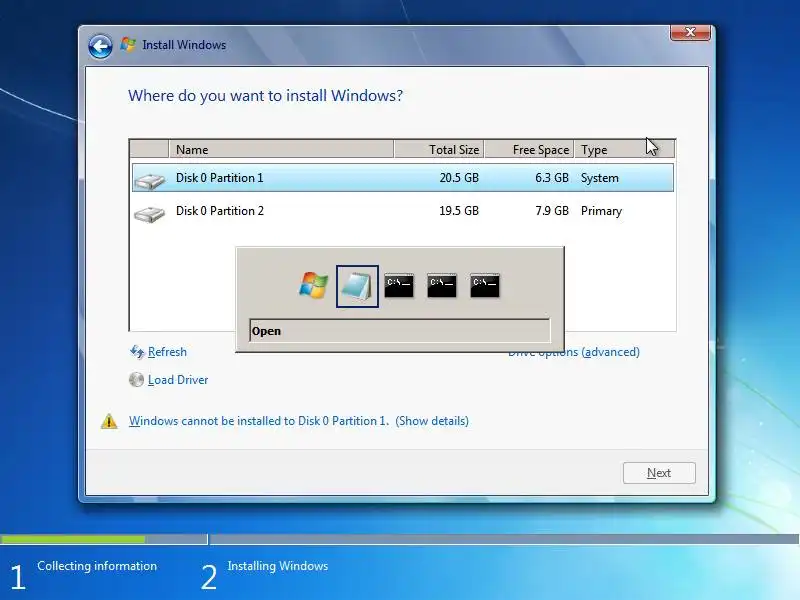Click the Installing Windows progress bar
This screenshot has width=800, height=600.
[x=504, y=539]
